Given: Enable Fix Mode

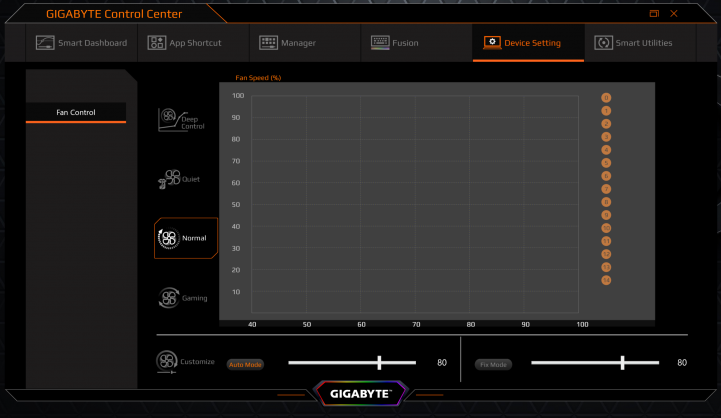Looking at the screenshot, I should (x=493, y=365).
